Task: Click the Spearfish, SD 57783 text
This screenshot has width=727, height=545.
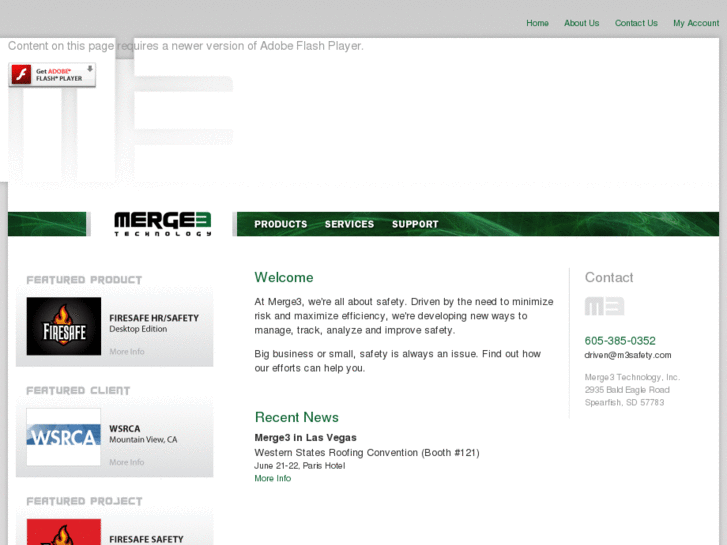Action: pos(624,403)
